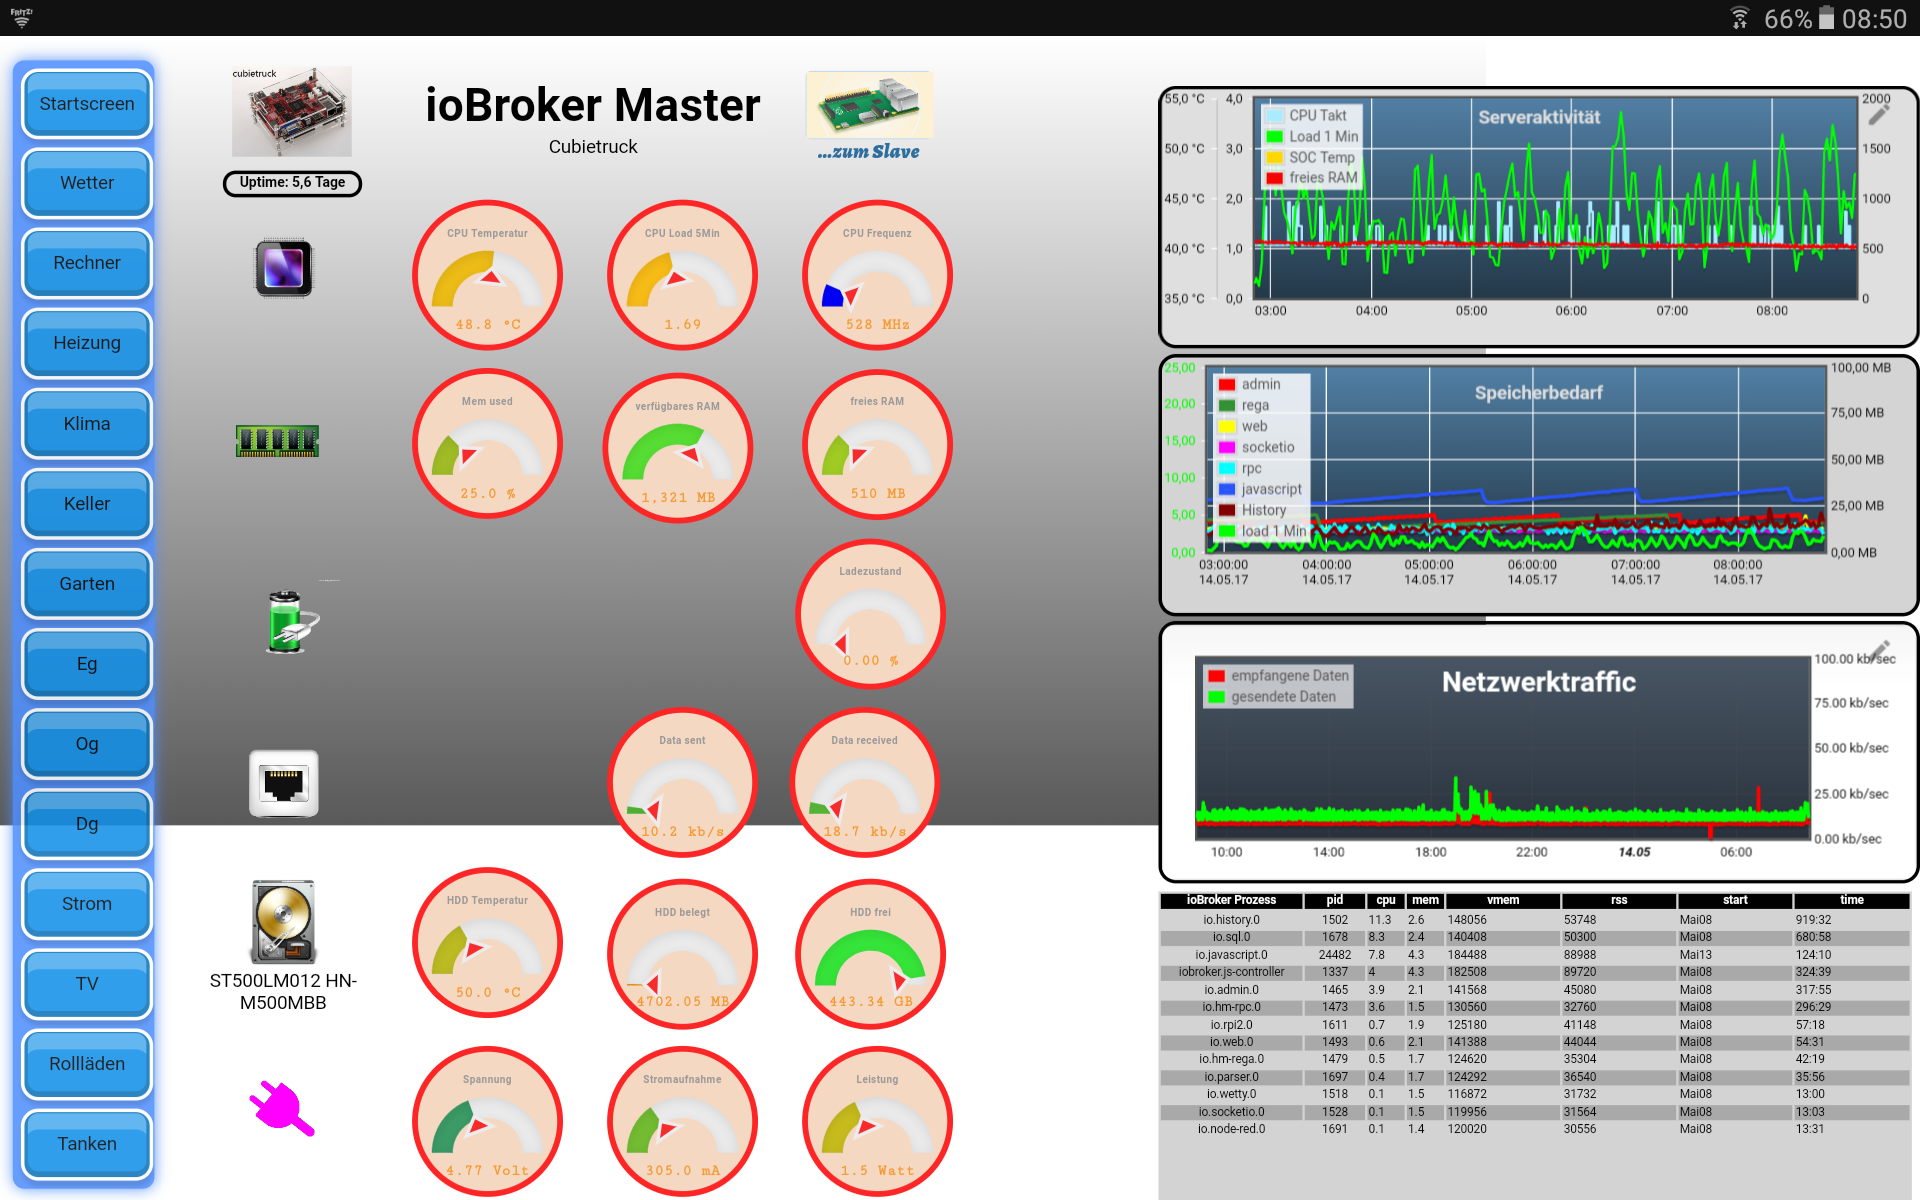The image size is (1920, 1200).
Task: Open the CPU Temperatur gauge
Action: point(487,275)
